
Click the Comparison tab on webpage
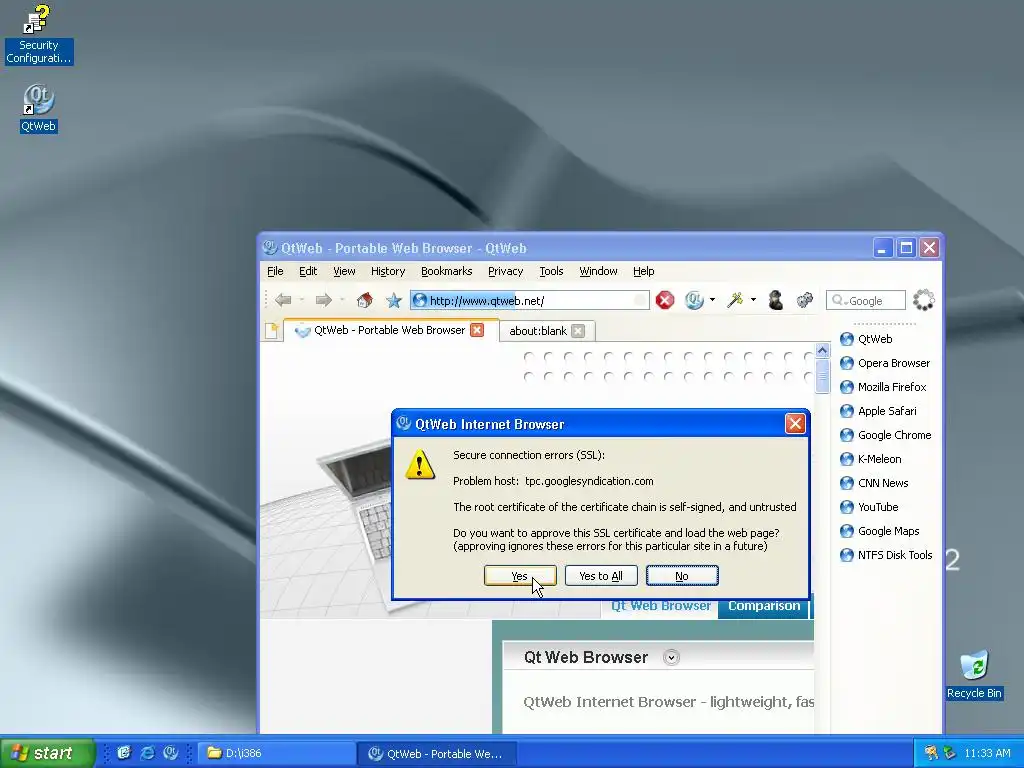pos(763,606)
